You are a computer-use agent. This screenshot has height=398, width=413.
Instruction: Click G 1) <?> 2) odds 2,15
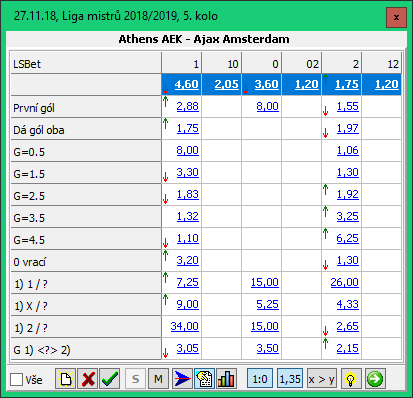pyautogui.click(x=348, y=348)
